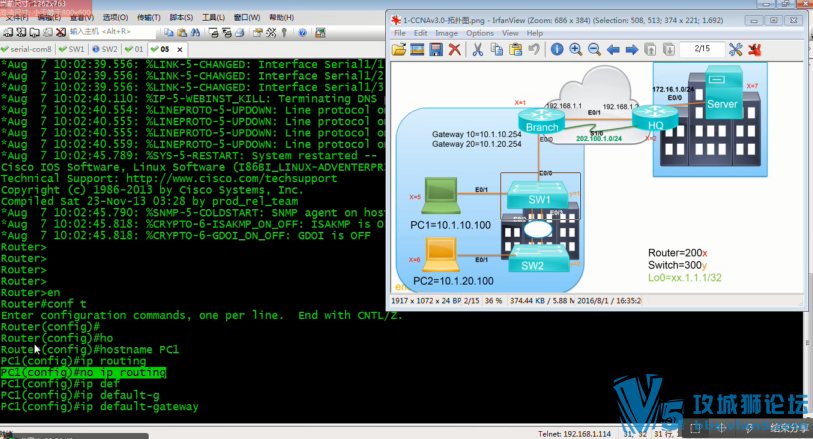Screen dimensions: 813x439
Task: Open IrfanView Help menu
Action: pos(535,33)
